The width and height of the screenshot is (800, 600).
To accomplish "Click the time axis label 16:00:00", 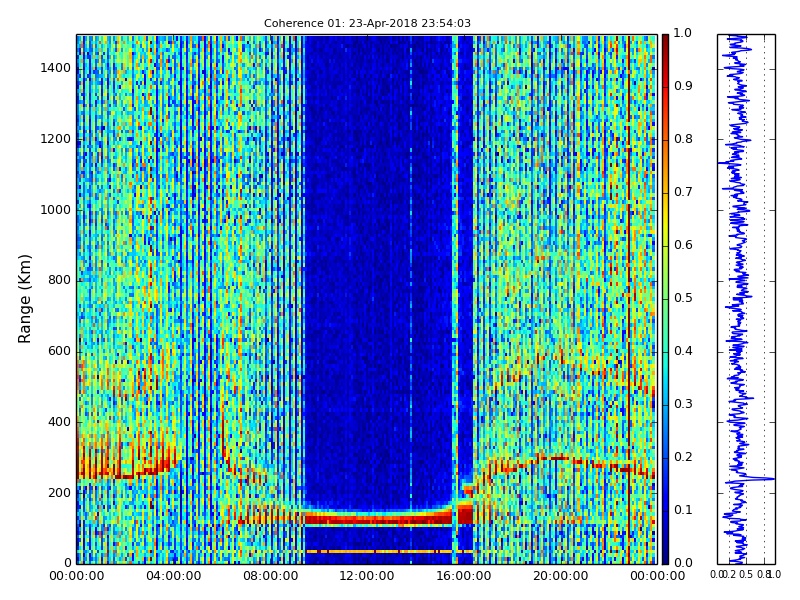I will click(x=464, y=577).
